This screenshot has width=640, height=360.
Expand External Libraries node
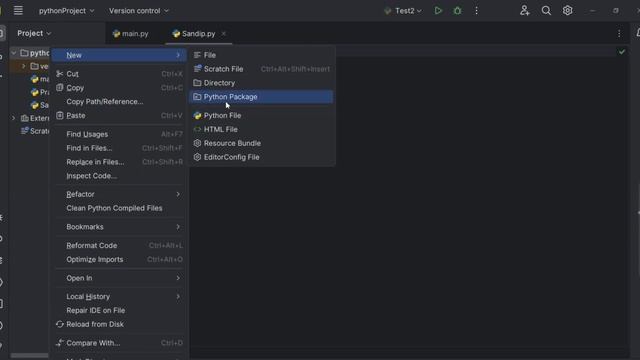pos(13,118)
